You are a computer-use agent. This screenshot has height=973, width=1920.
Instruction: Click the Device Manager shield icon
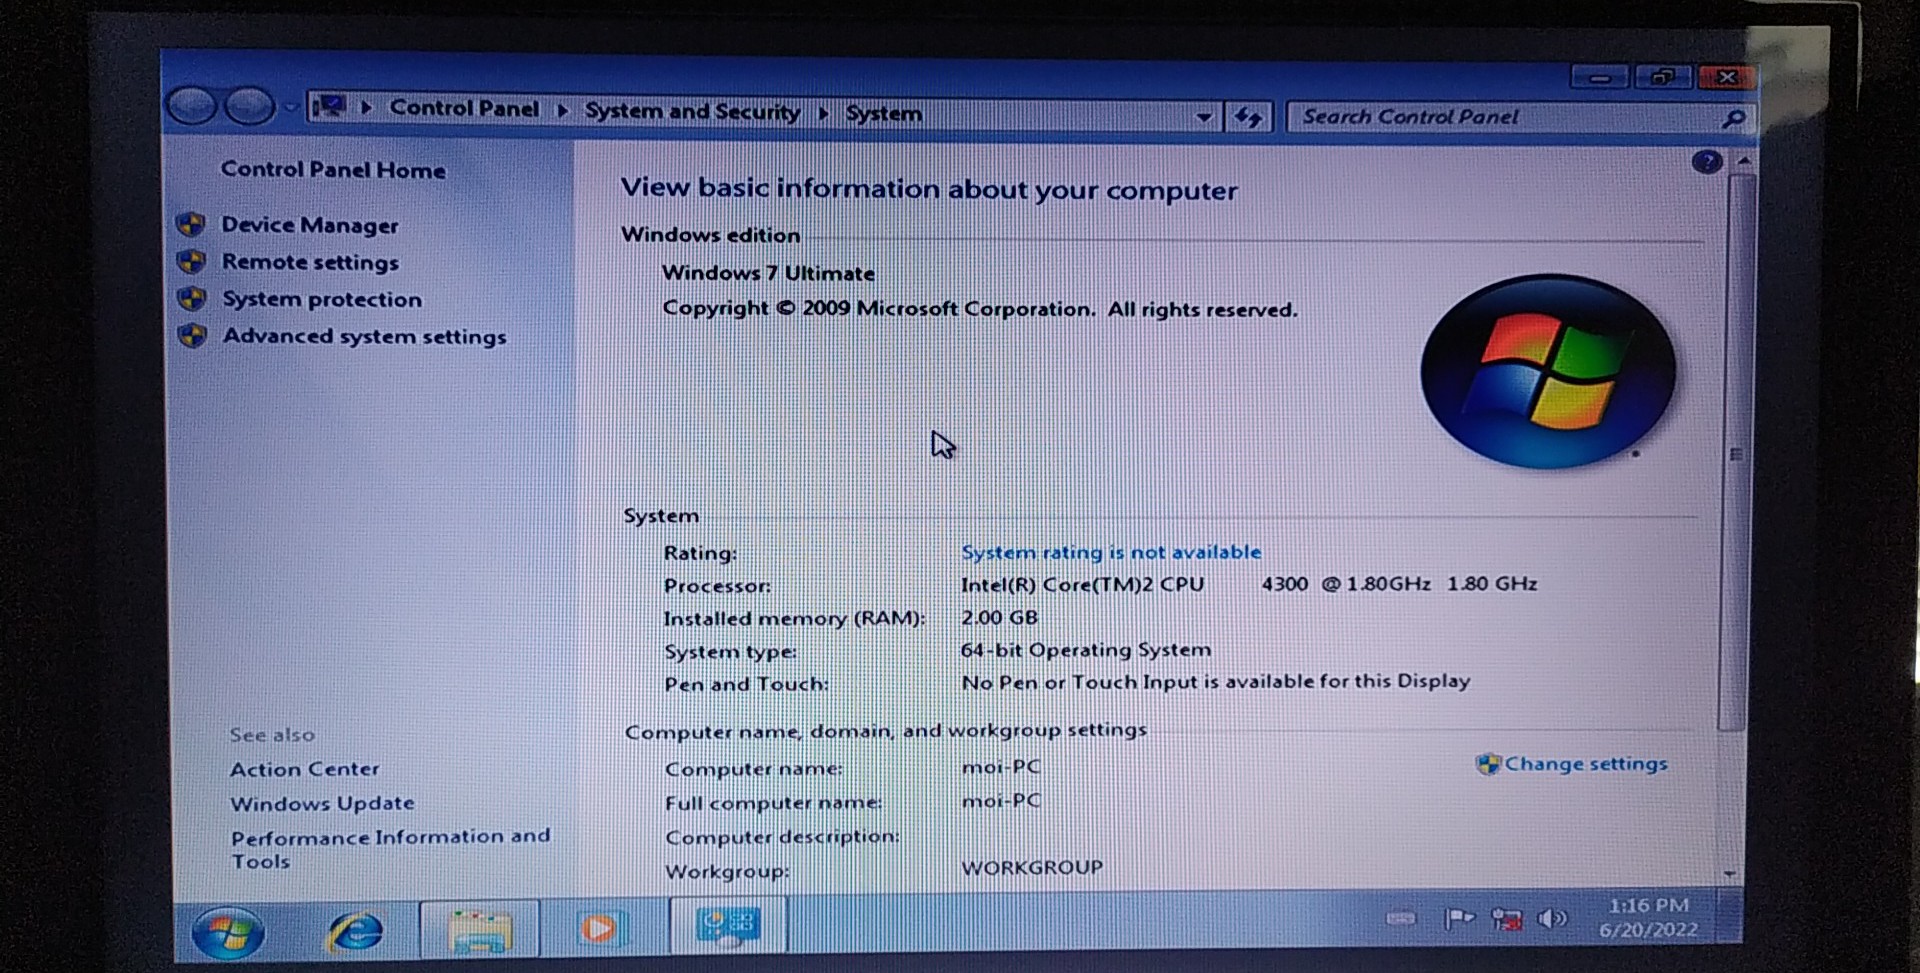191,225
